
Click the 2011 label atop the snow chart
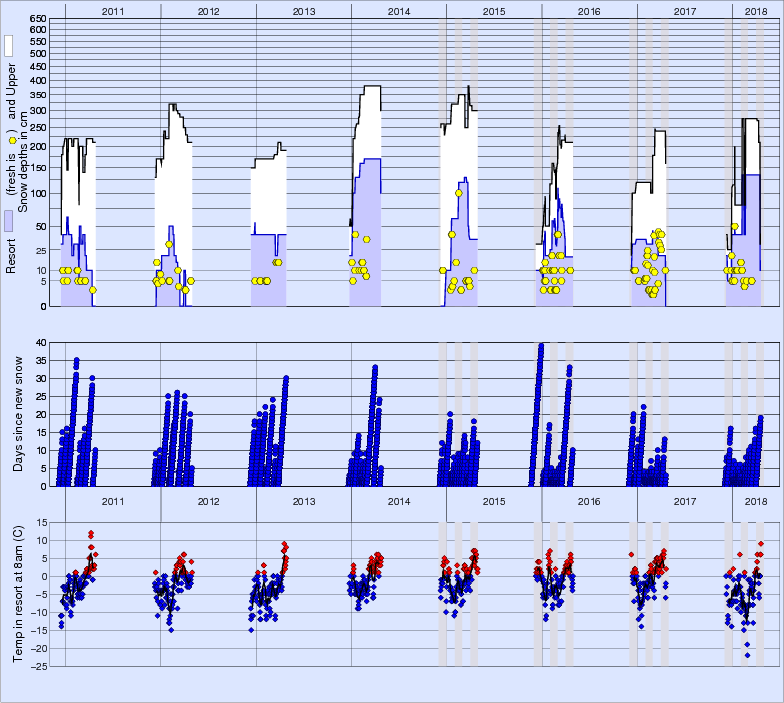[x=113, y=11]
